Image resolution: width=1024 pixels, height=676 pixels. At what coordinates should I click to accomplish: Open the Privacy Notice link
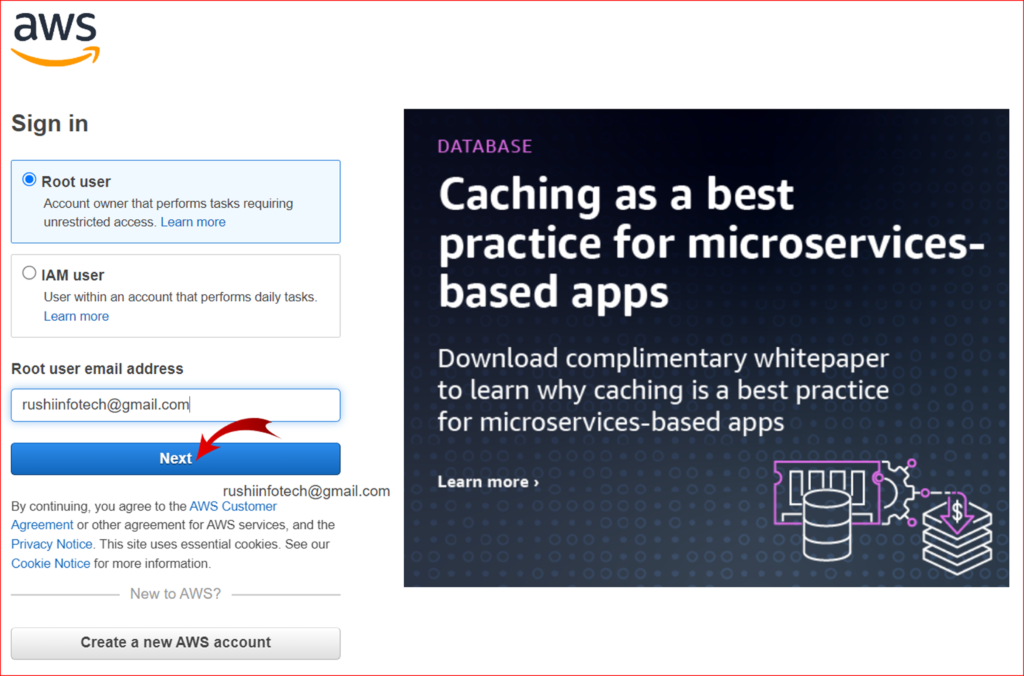tap(52, 544)
